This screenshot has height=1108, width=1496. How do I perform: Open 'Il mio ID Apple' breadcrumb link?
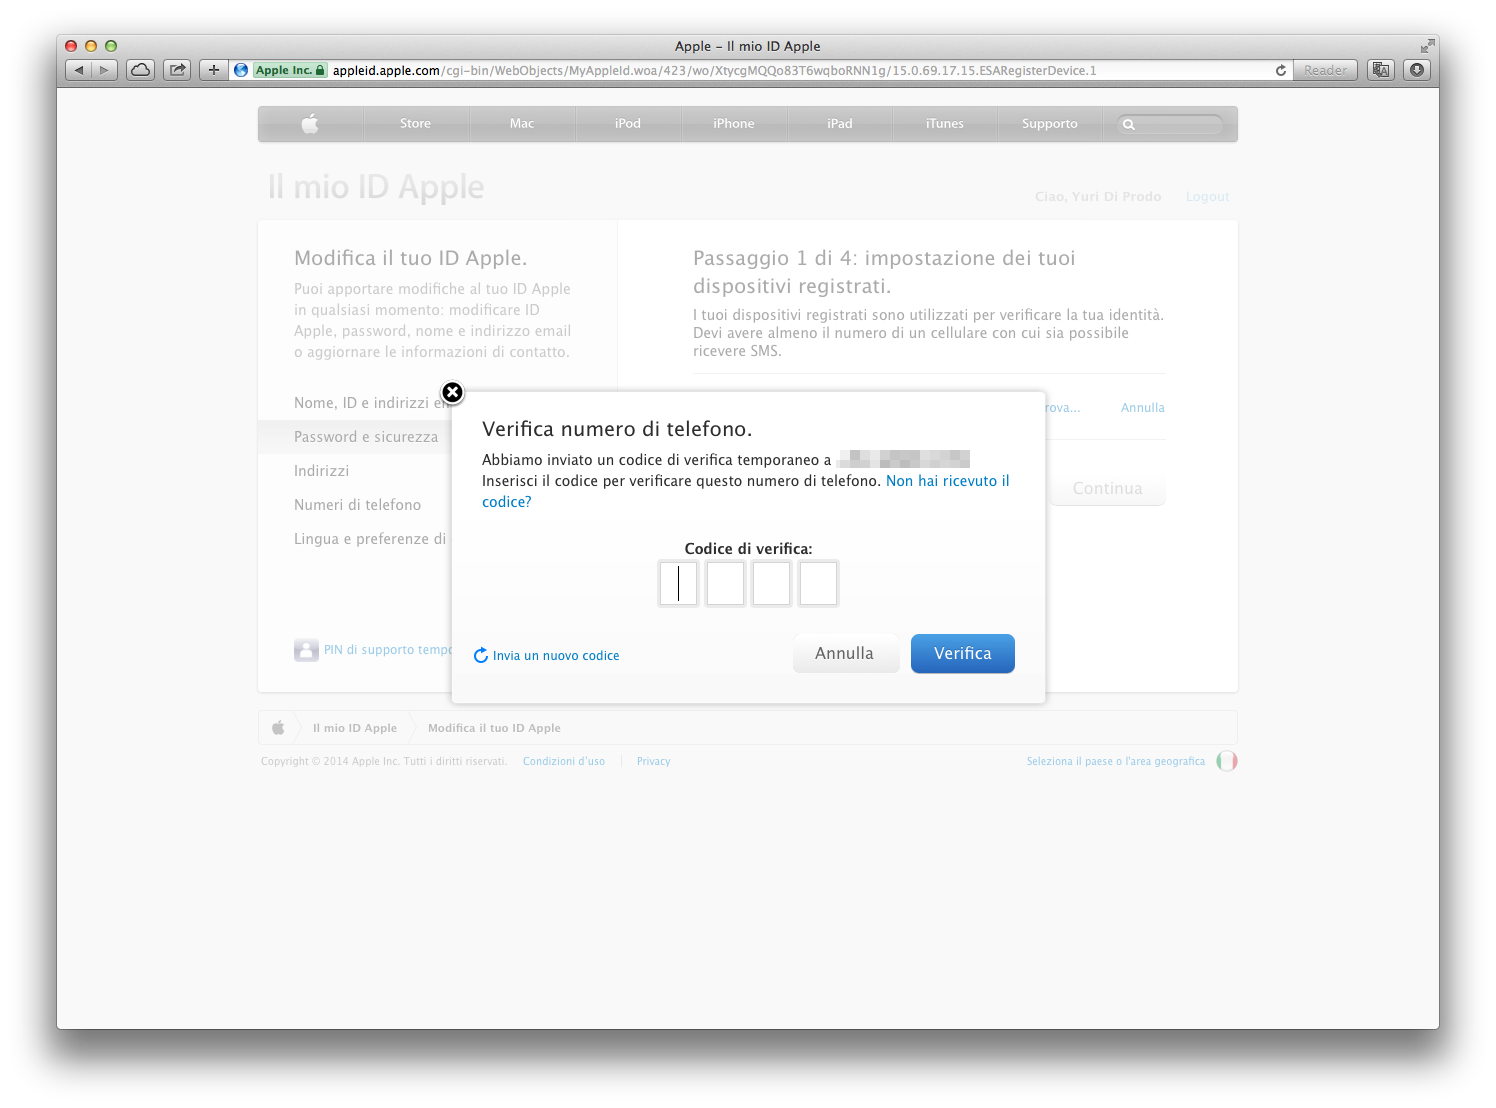pyautogui.click(x=355, y=728)
